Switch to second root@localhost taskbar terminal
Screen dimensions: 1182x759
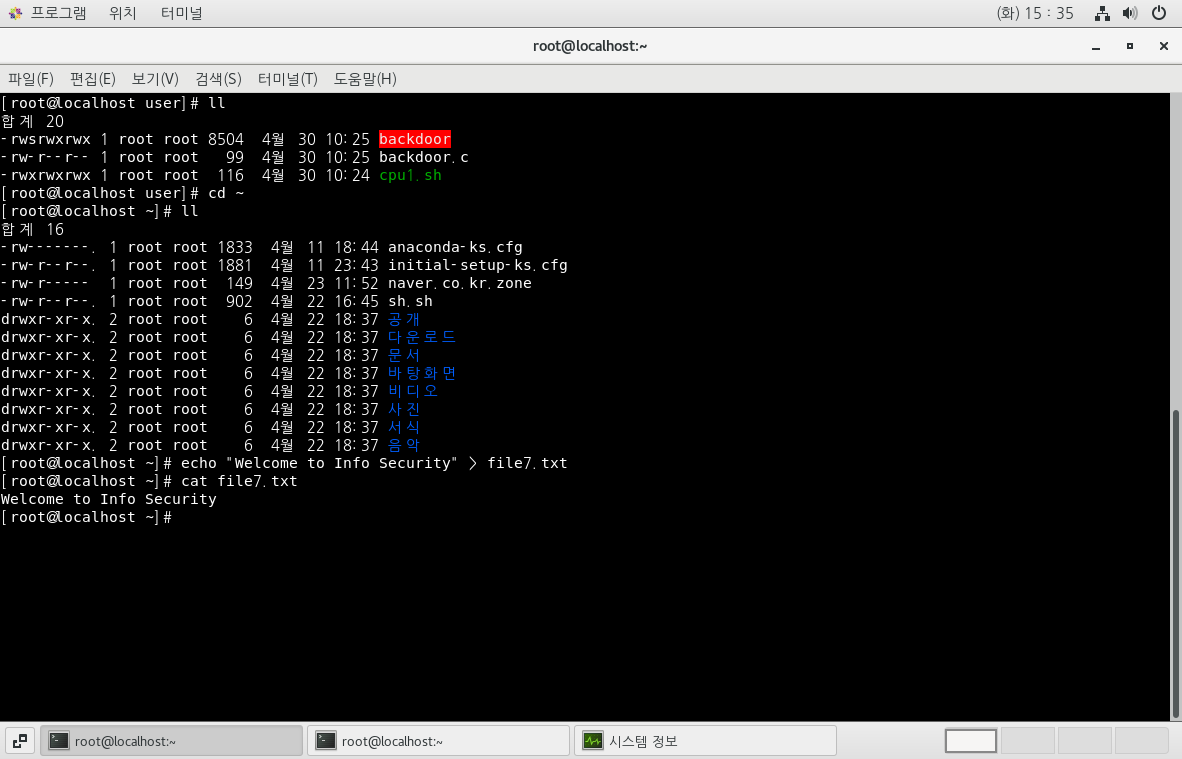tap(439, 741)
